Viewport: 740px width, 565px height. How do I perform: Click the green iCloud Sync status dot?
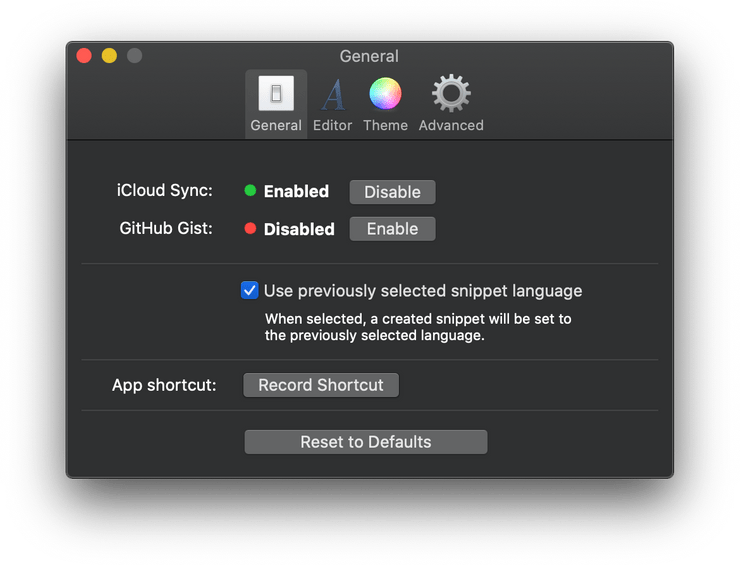[250, 190]
